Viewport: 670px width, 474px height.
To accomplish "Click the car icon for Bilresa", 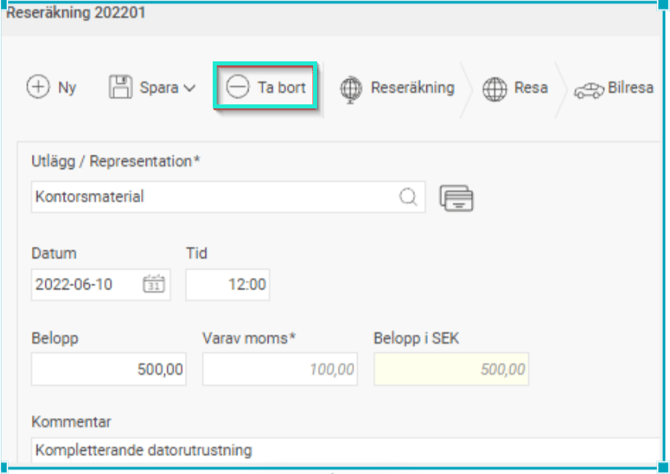I will pos(587,89).
